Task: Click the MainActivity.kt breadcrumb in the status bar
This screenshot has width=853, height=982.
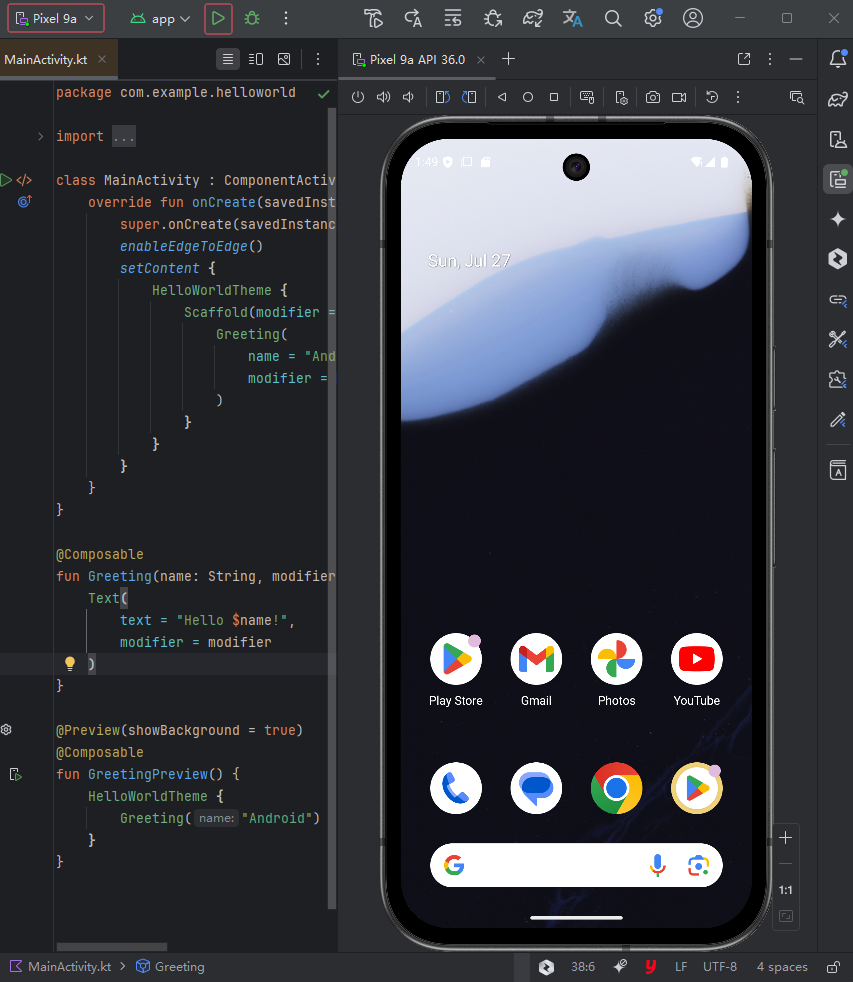Action: click(61, 966)
